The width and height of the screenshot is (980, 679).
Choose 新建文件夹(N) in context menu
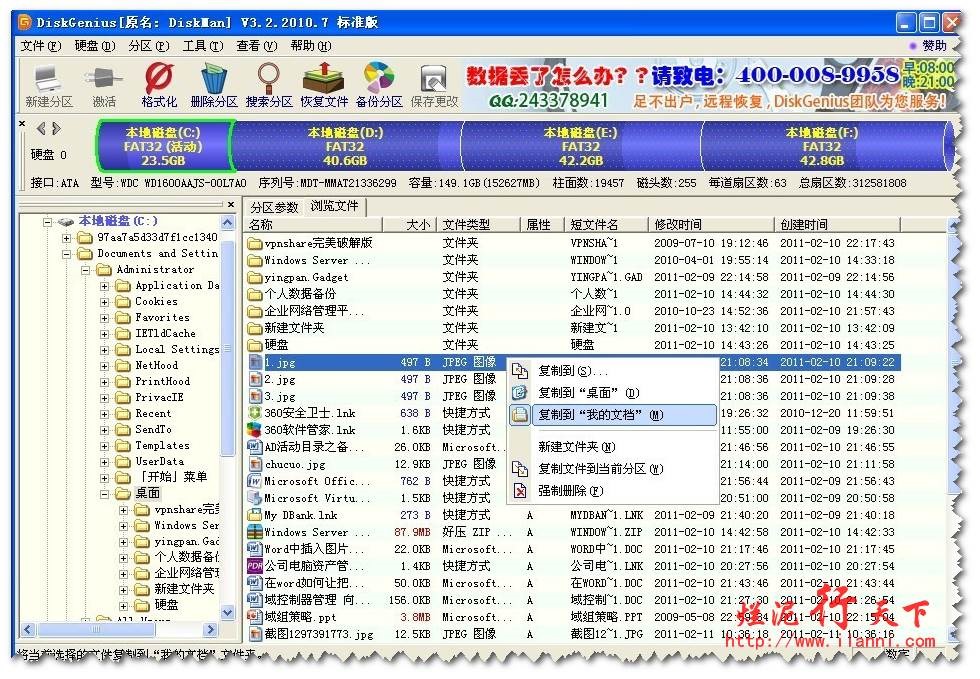pos(612,447)
